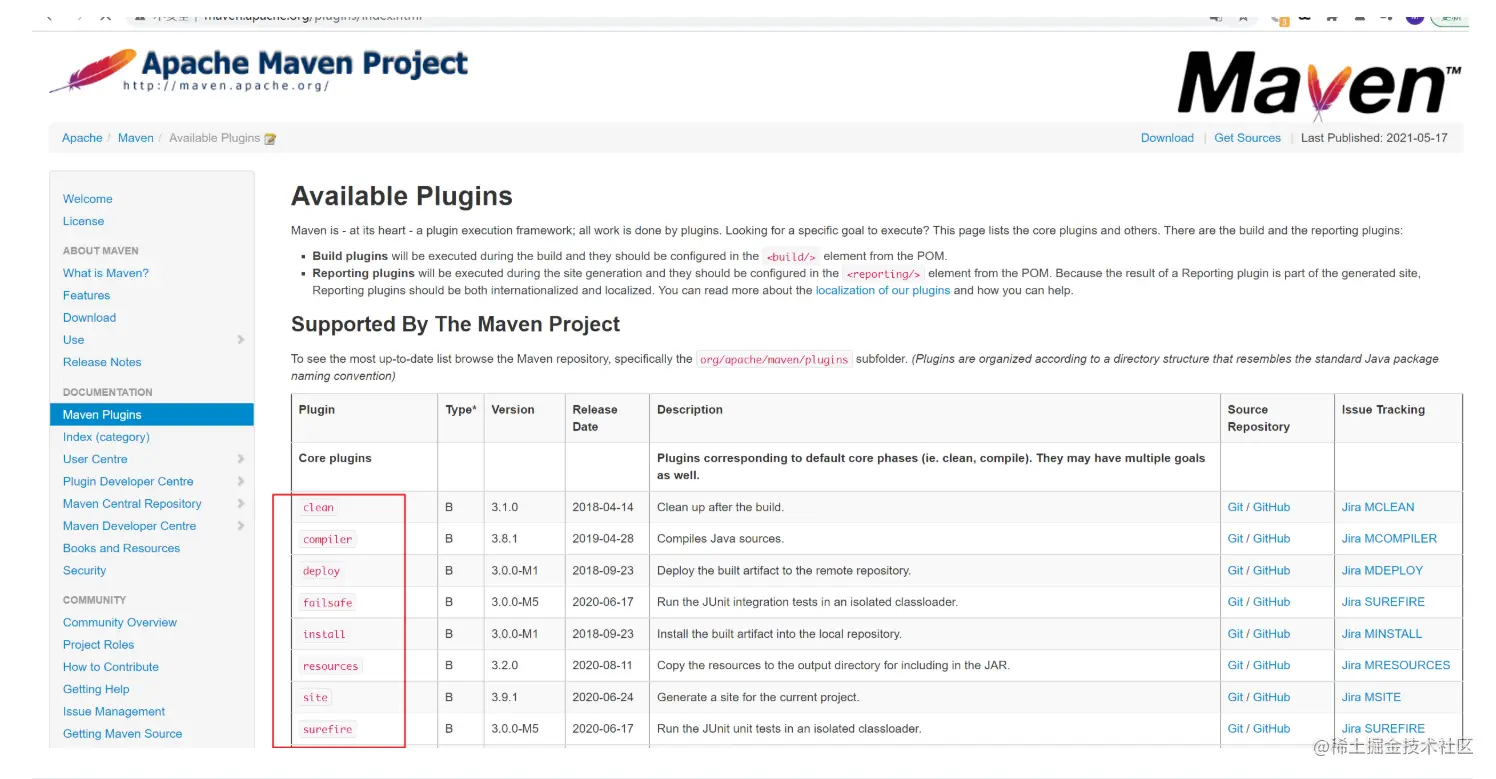Open the resources plugin link
Viewport: 1496px width, 779px height.
tap(331, 666)
